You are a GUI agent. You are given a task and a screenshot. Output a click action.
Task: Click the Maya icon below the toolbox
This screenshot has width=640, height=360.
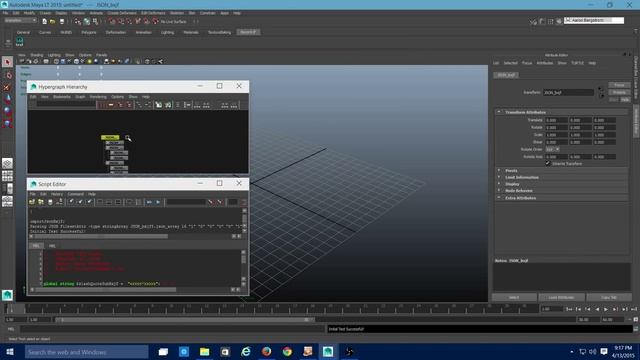point(7,295)
